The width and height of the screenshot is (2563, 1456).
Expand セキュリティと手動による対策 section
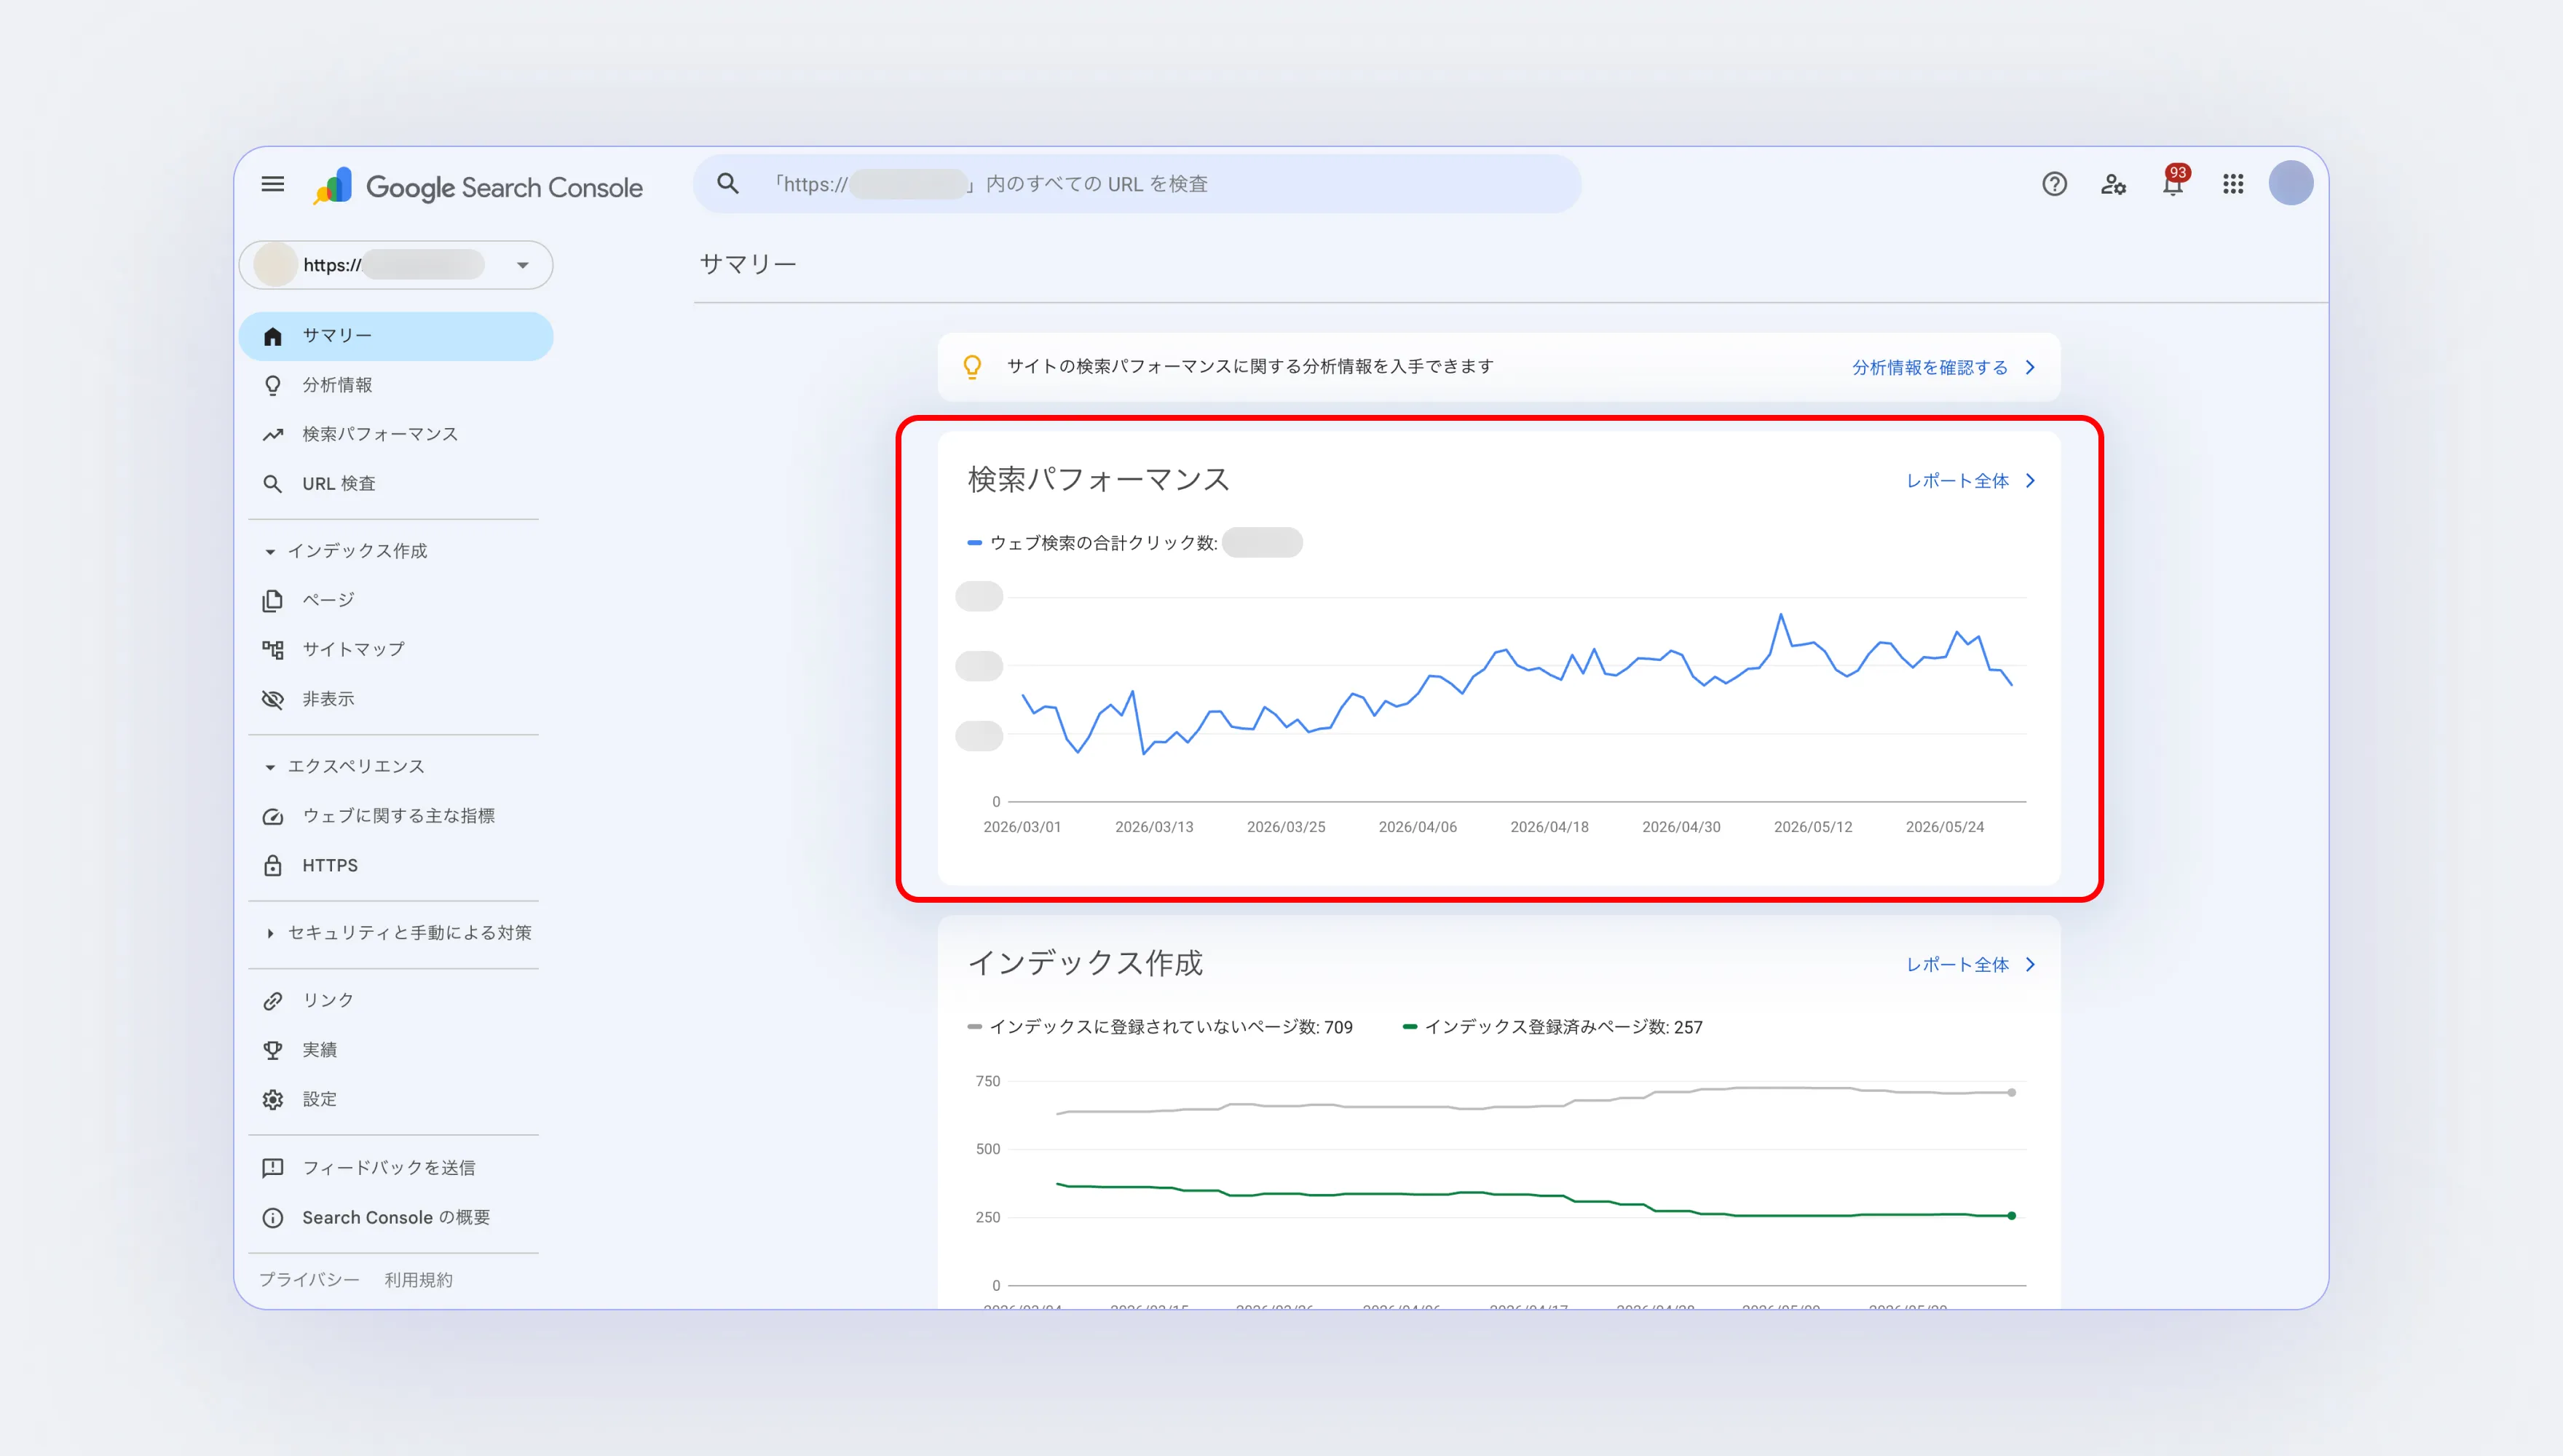[269, 933]
